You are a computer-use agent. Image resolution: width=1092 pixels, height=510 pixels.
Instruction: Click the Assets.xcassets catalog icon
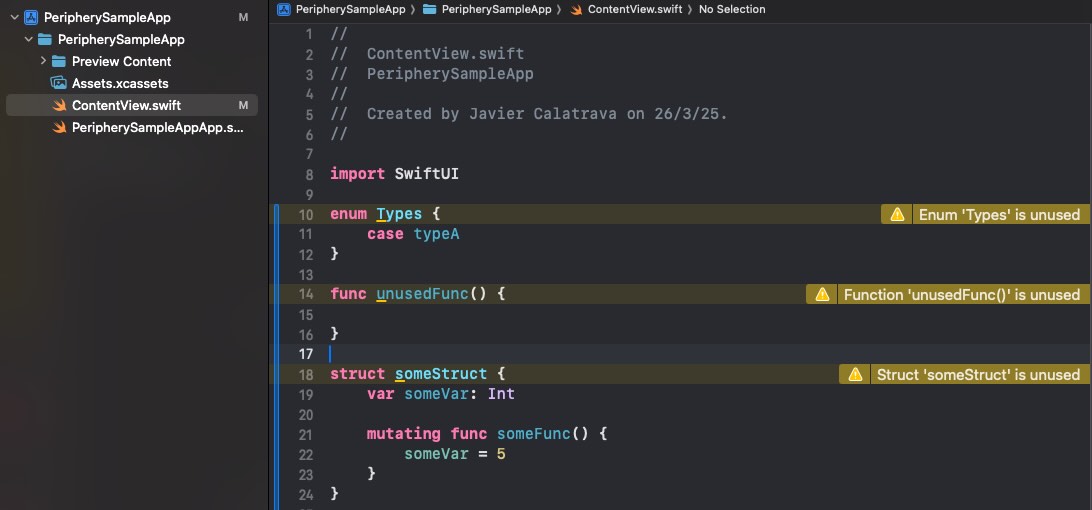tap(58, 83)
